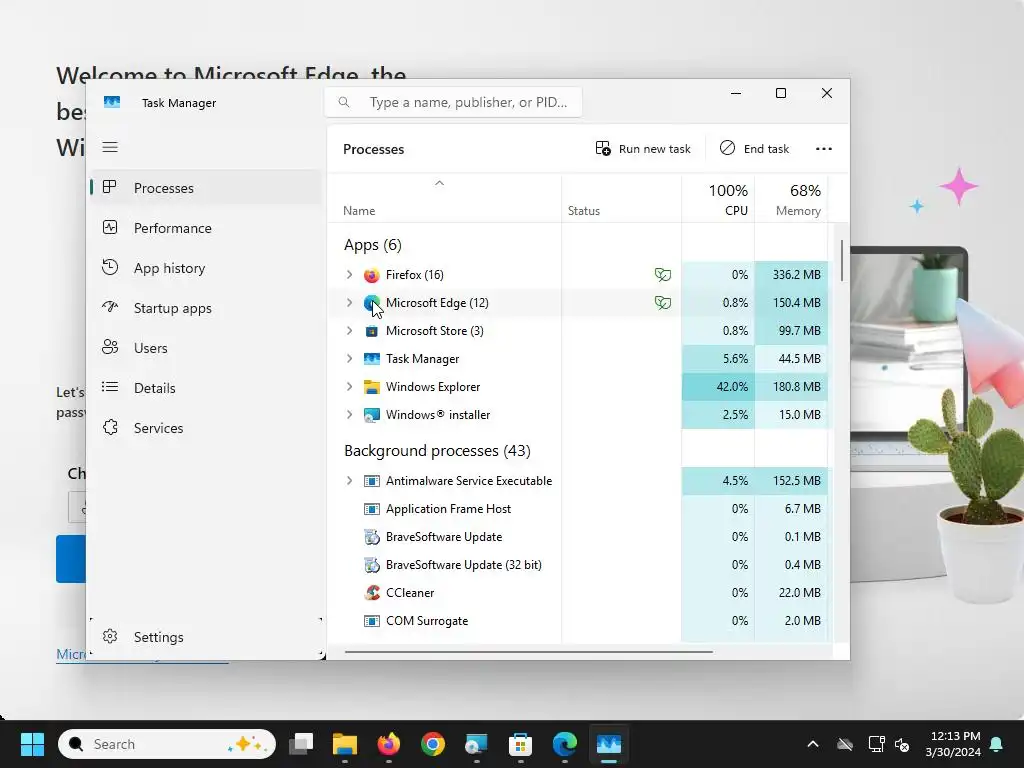The width and height of the screenshot is (1024, 768).
Task: Open Windows Start menu
Action: click(32, 744)
